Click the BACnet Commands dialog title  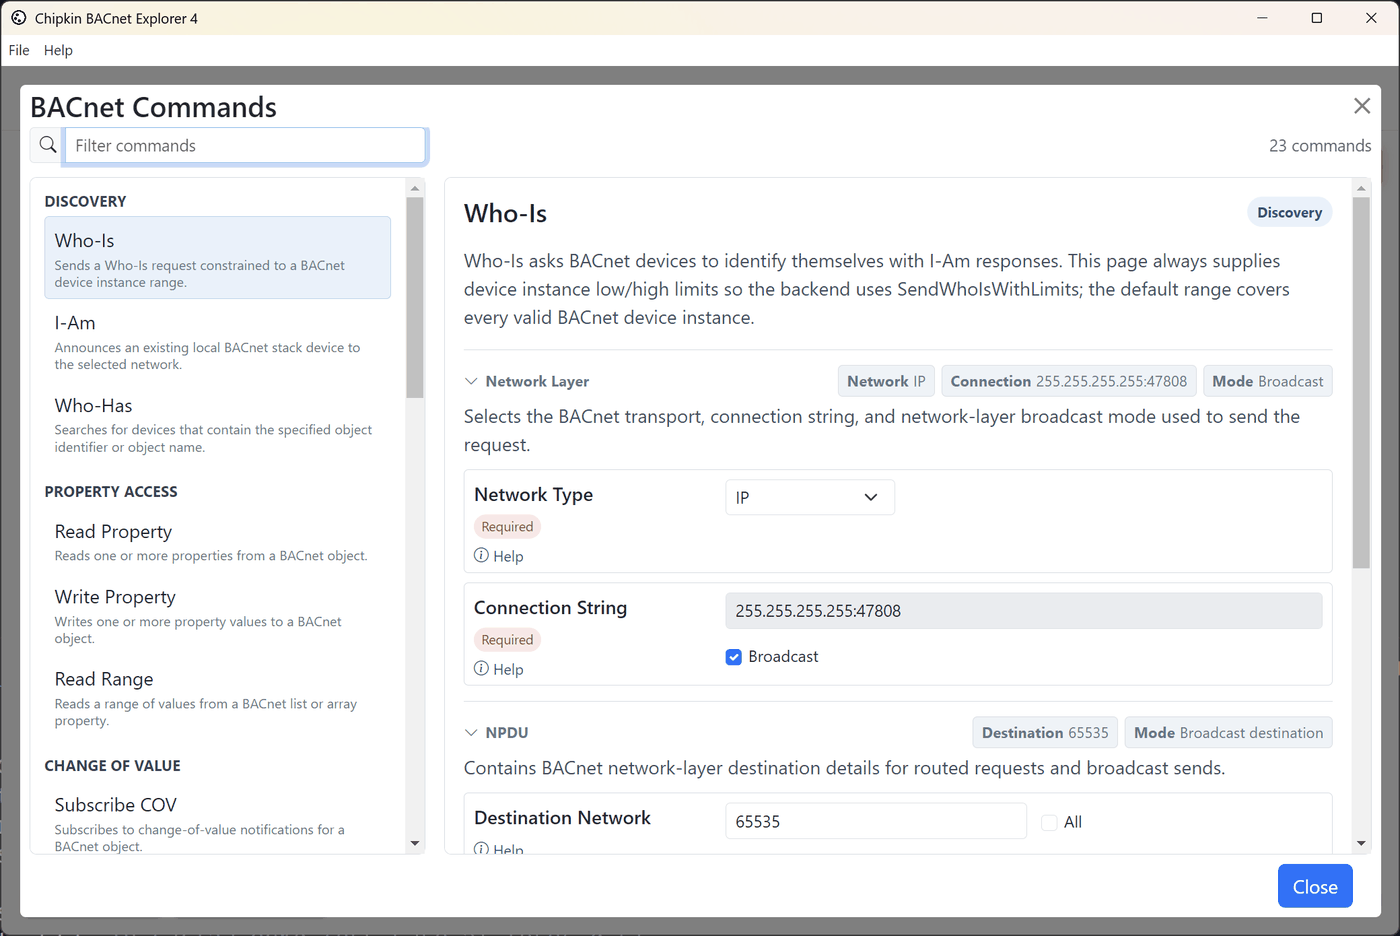click(x=153, y=107)
